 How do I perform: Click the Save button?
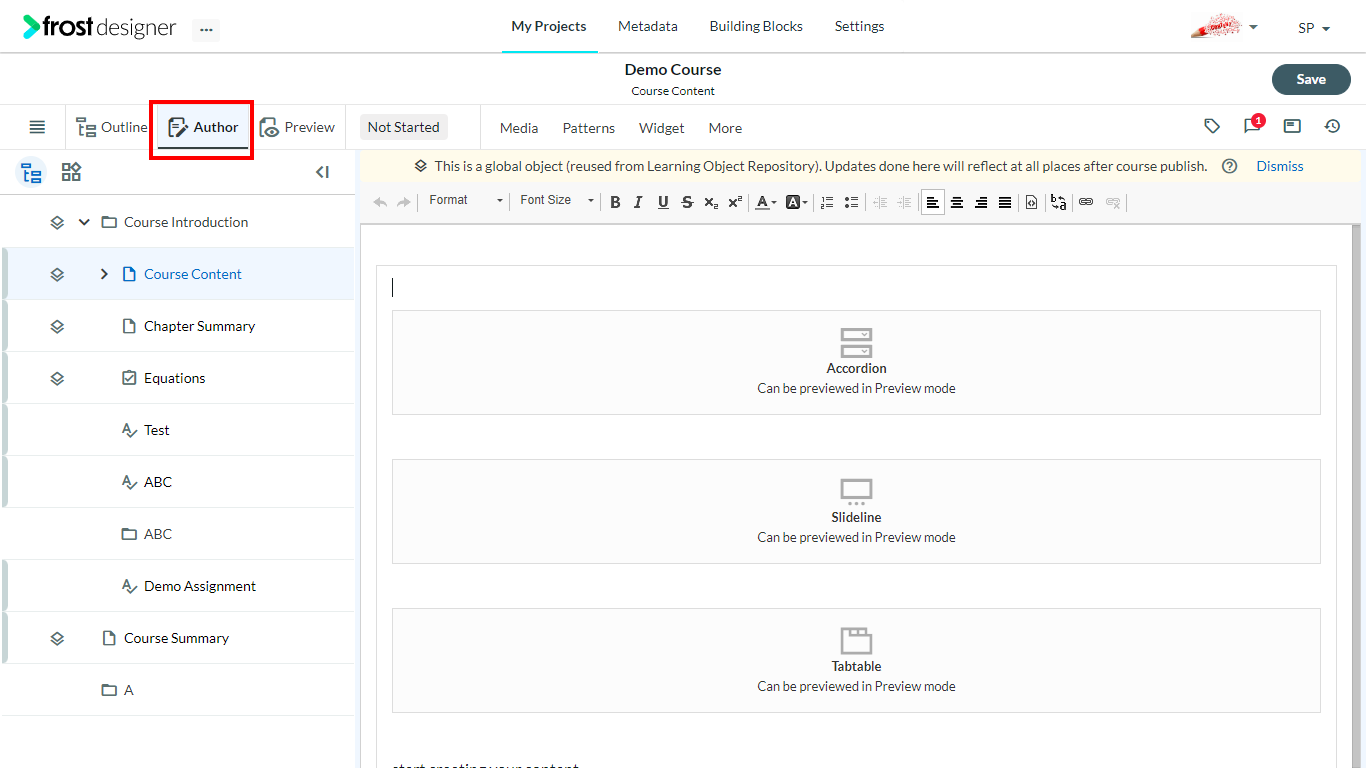1311,80
